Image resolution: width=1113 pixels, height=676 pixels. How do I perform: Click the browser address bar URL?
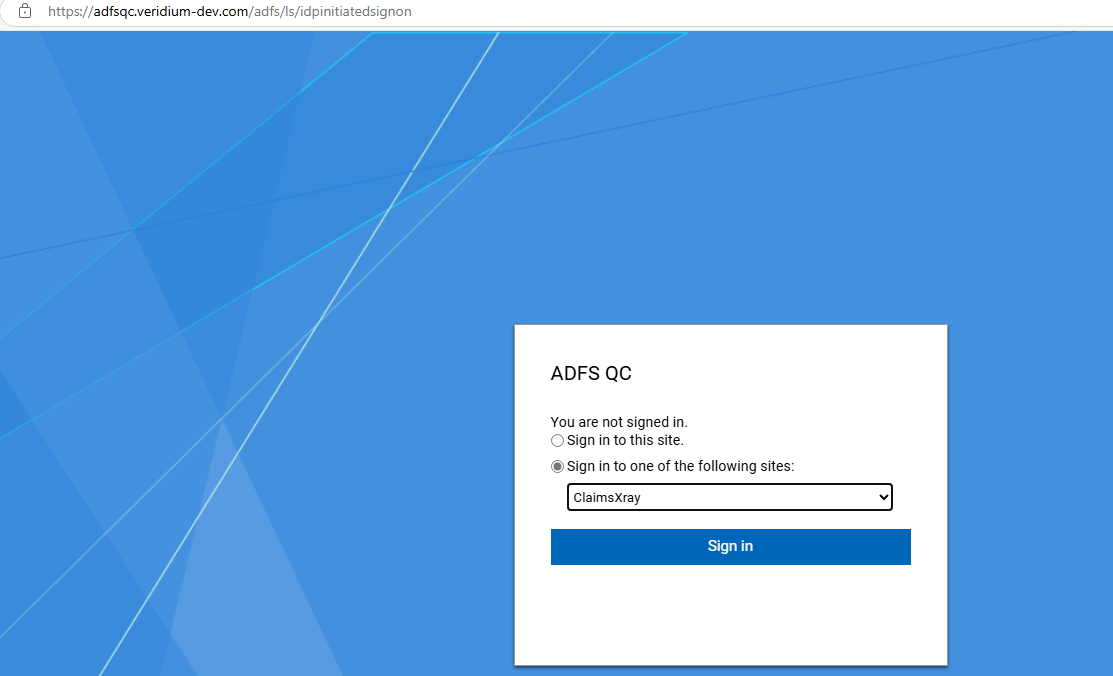coord(230,12)
